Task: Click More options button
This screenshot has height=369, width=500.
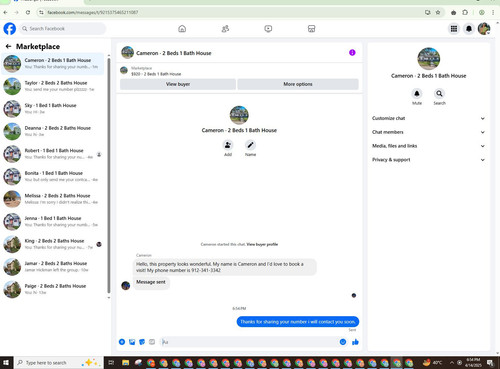Action: [298, 84]
